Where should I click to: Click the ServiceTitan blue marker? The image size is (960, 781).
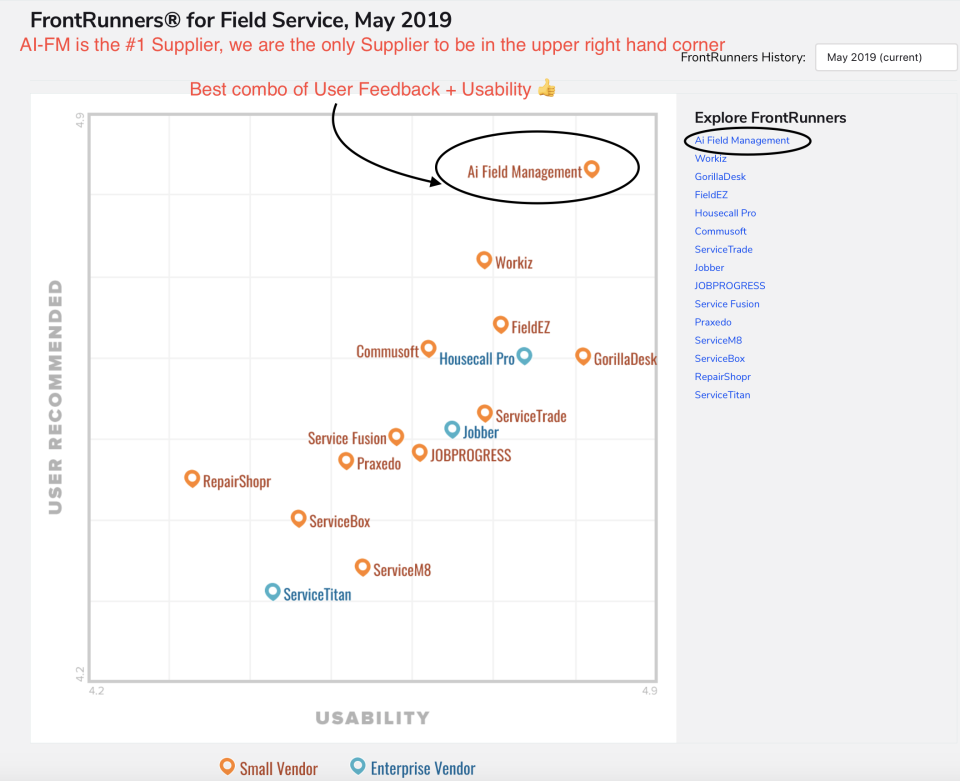272,591
